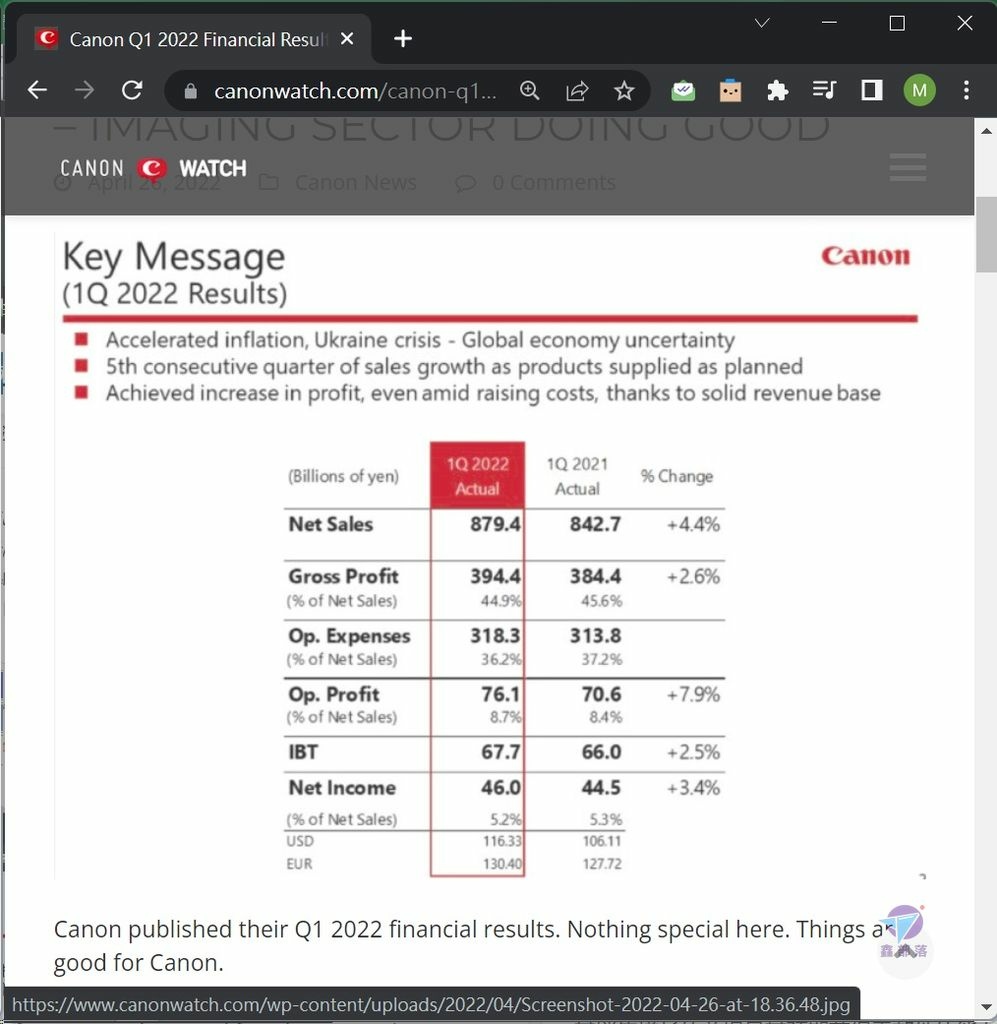
Task: Click the 1Q 2022 Actual column header
Action: (477, 475)
